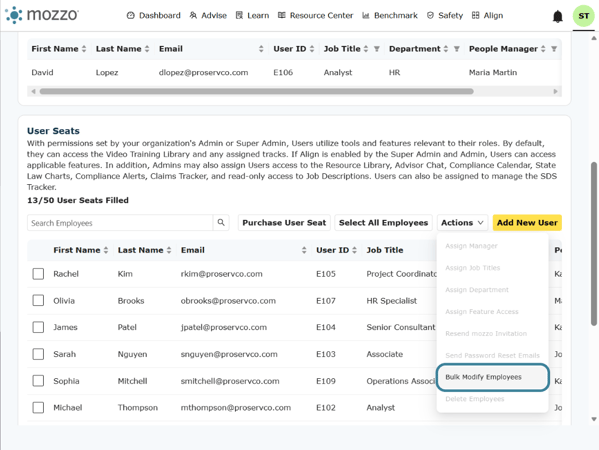Select the checkbox for James Patel
The width and height of the screenshot is (599, 450).
point(38,327)
